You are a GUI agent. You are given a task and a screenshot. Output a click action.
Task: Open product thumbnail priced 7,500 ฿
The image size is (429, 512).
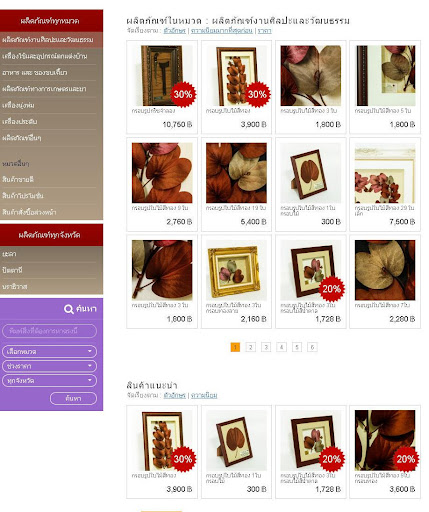385,173
